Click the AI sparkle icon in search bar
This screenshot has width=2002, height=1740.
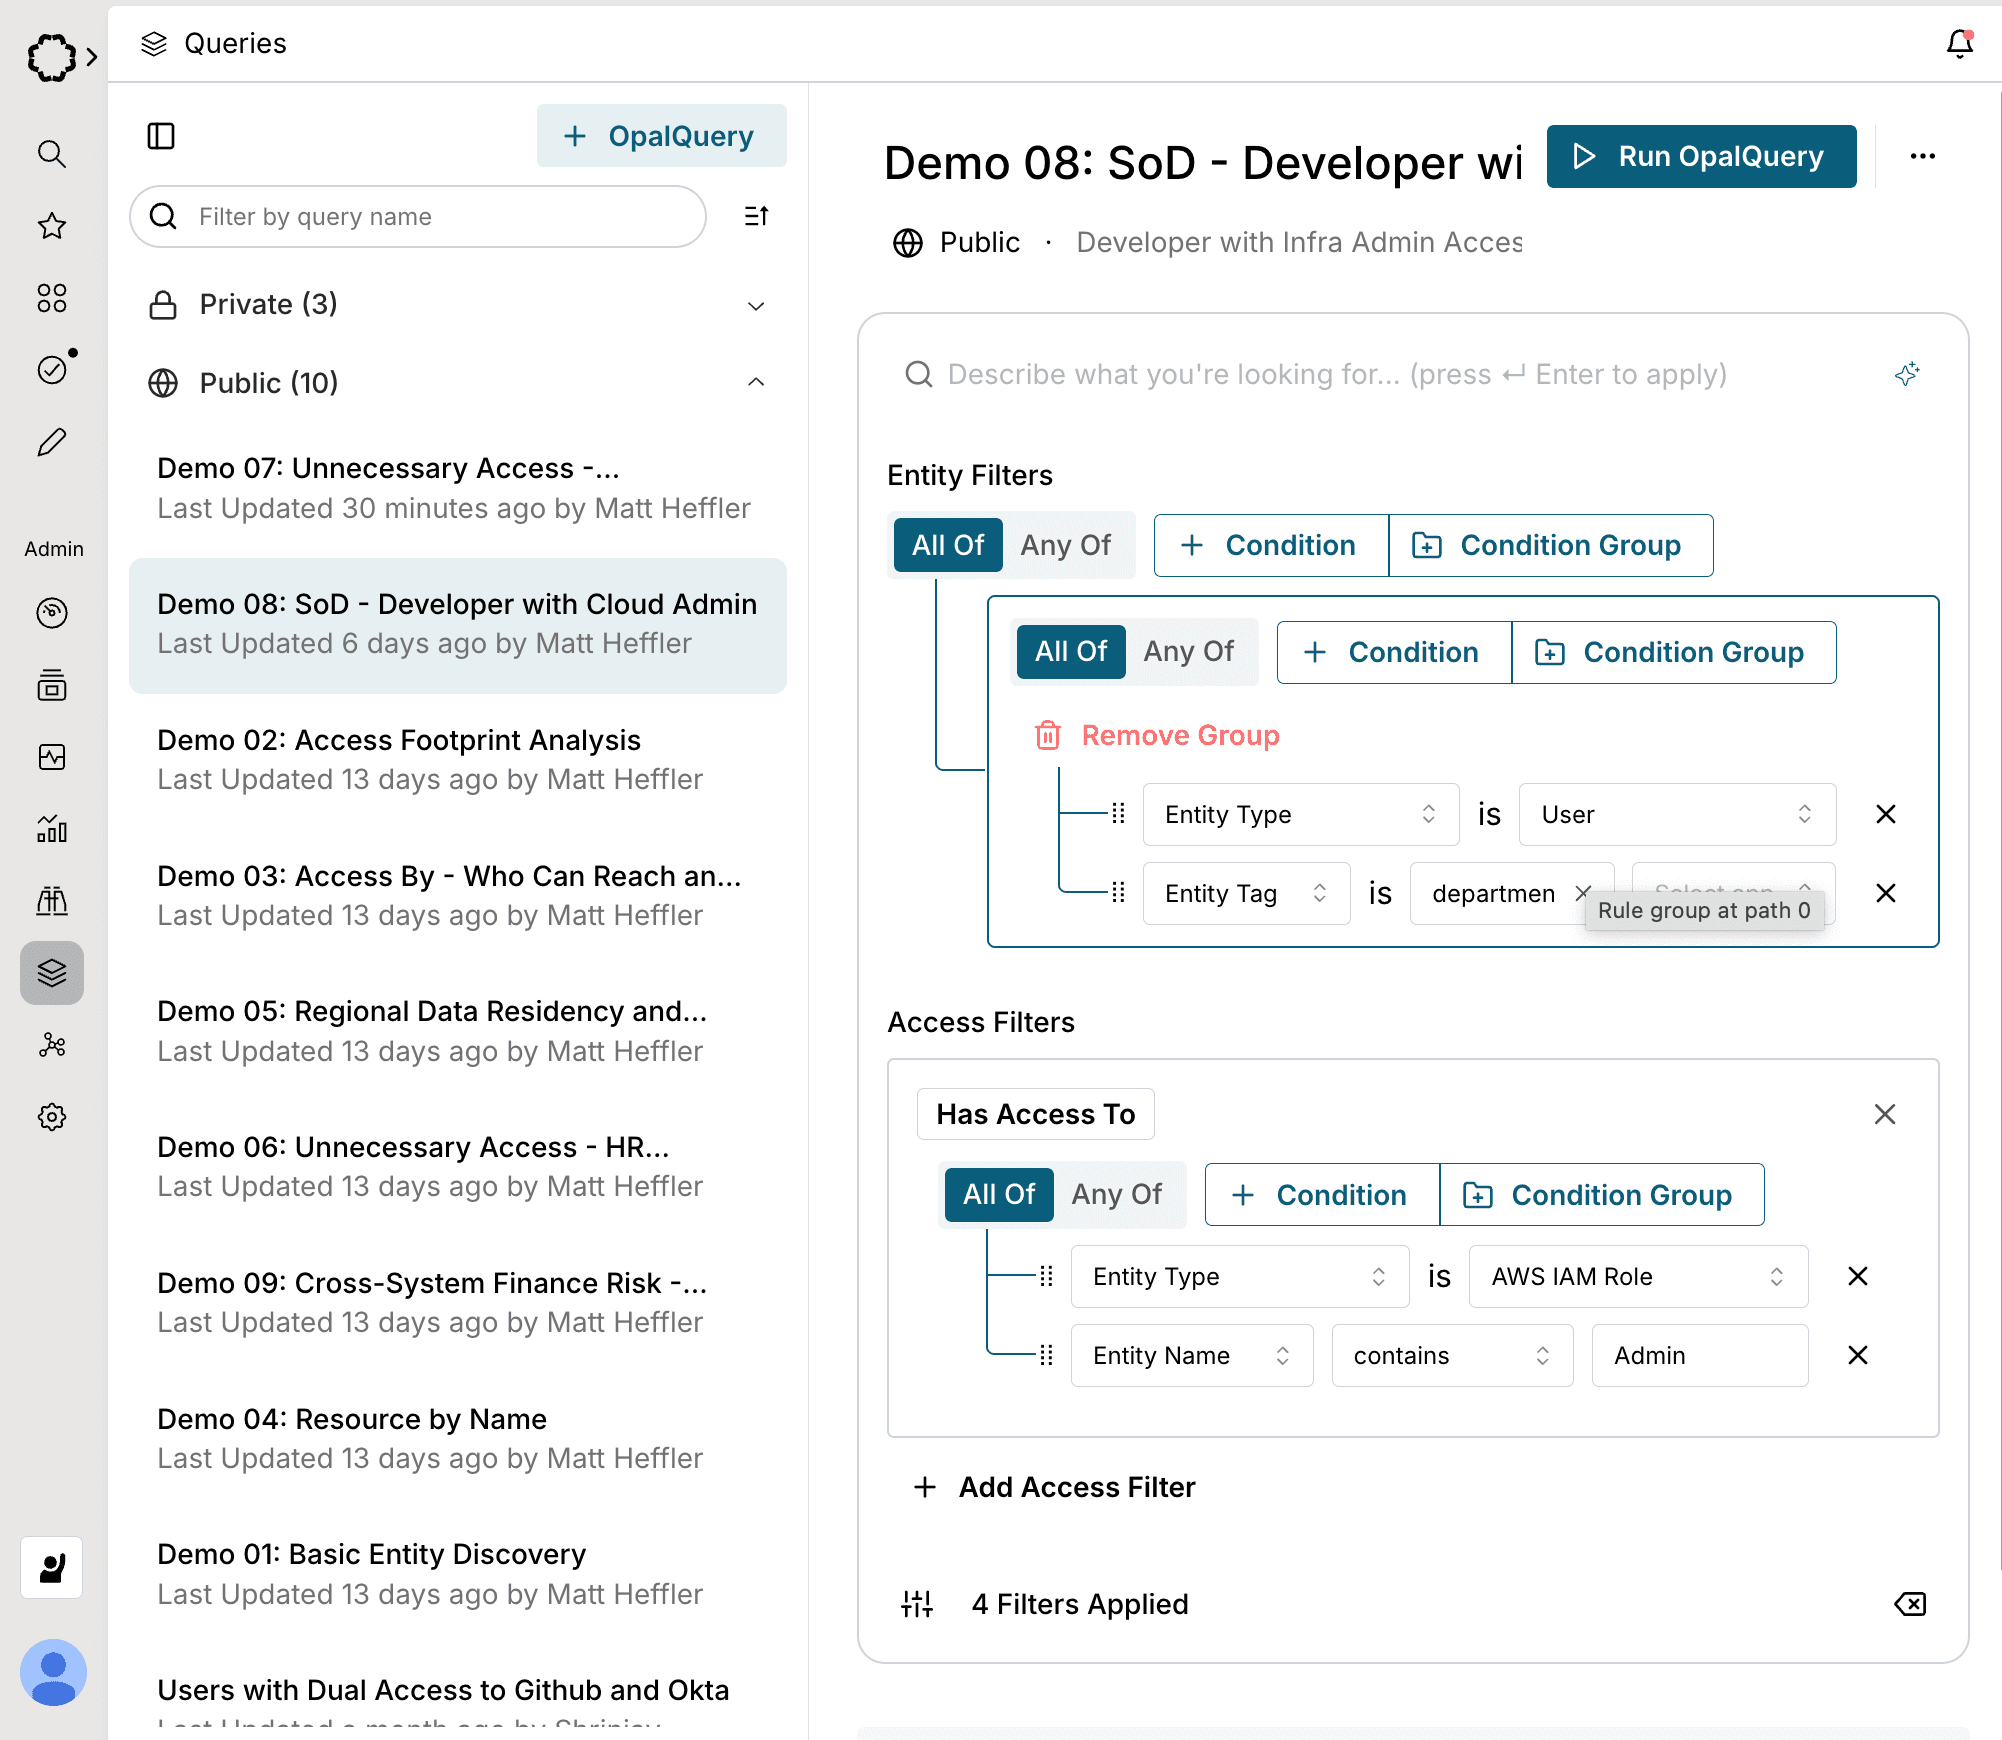click(1907, 374)
